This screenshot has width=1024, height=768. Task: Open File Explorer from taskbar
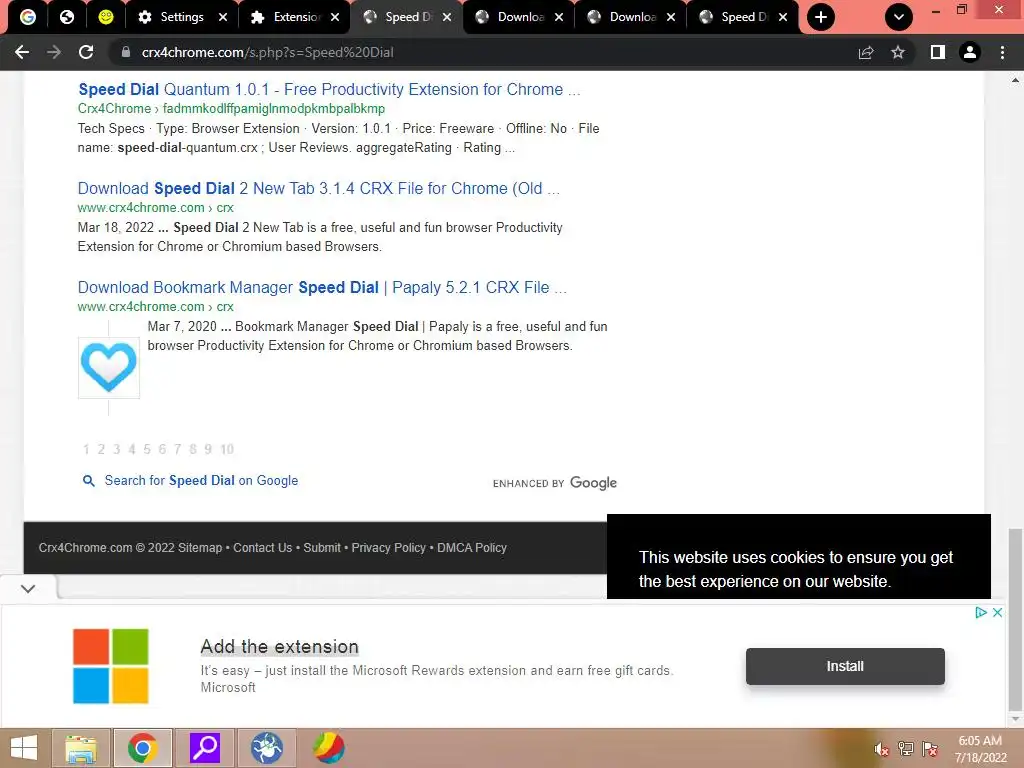tap(80, 748)
